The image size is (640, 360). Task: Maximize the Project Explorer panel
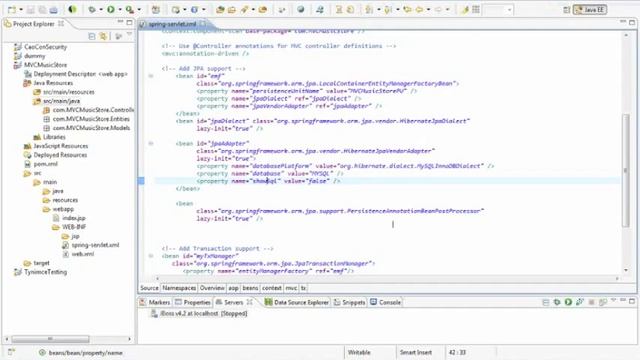click(x=129, y=22)
